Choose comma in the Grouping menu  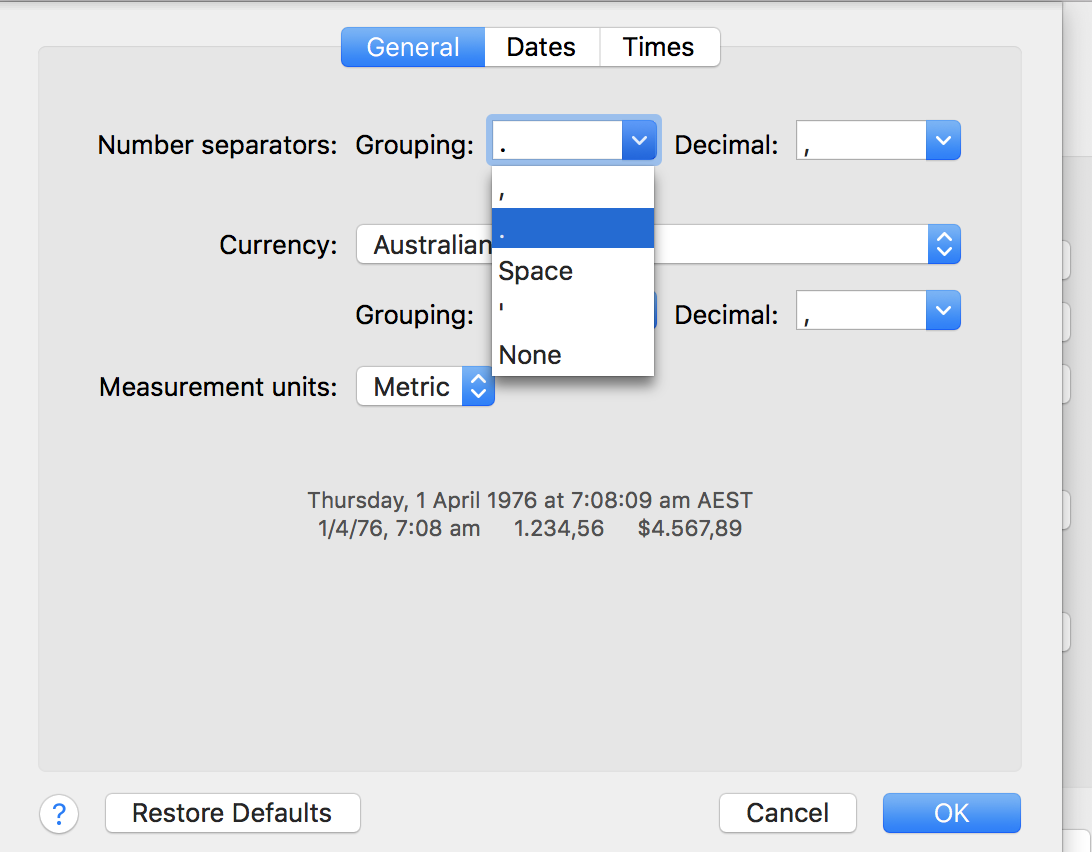(572, 188)
